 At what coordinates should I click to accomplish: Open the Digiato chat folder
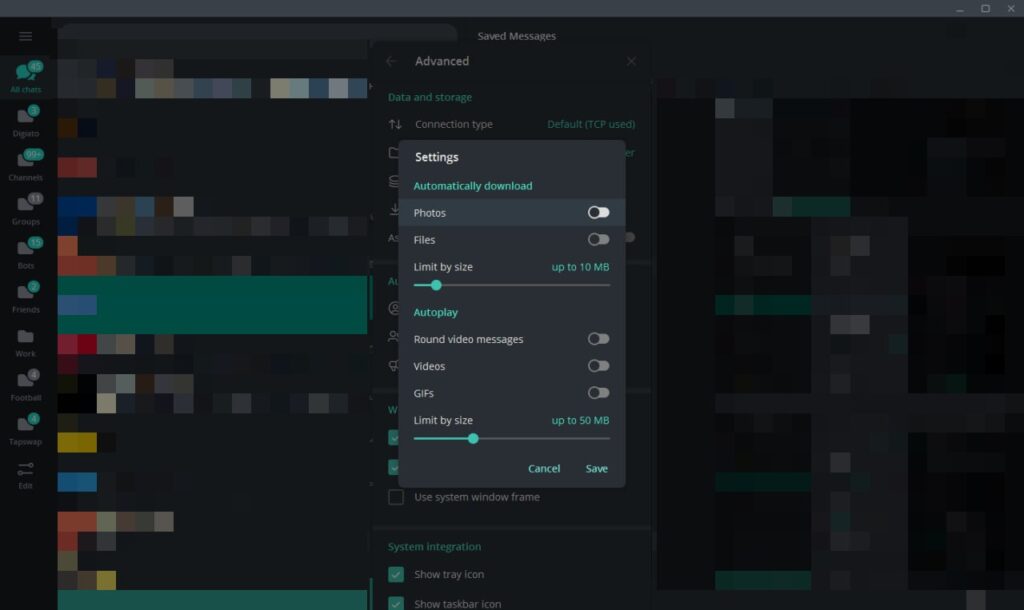tap(26, 120)
